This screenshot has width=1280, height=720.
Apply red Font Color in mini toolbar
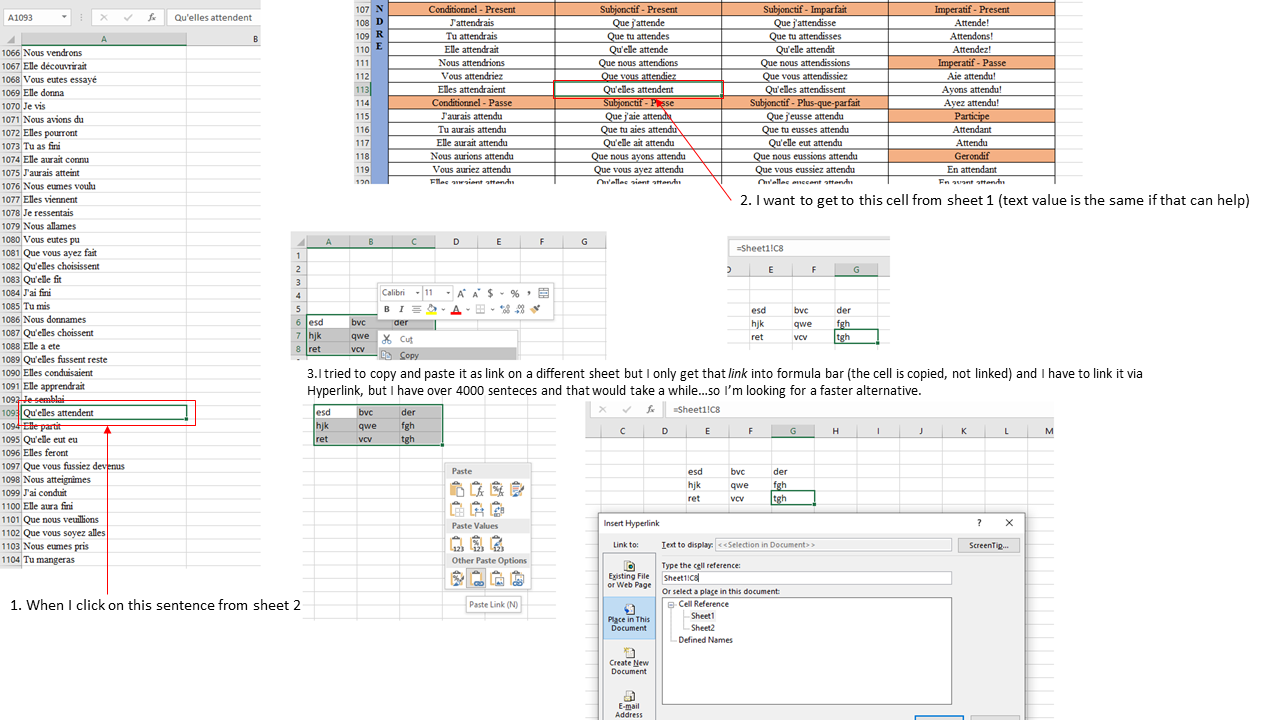click(x=456, y=309)
